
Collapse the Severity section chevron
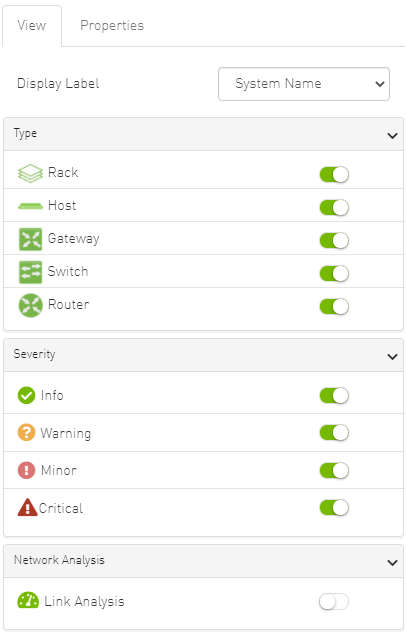392,357
